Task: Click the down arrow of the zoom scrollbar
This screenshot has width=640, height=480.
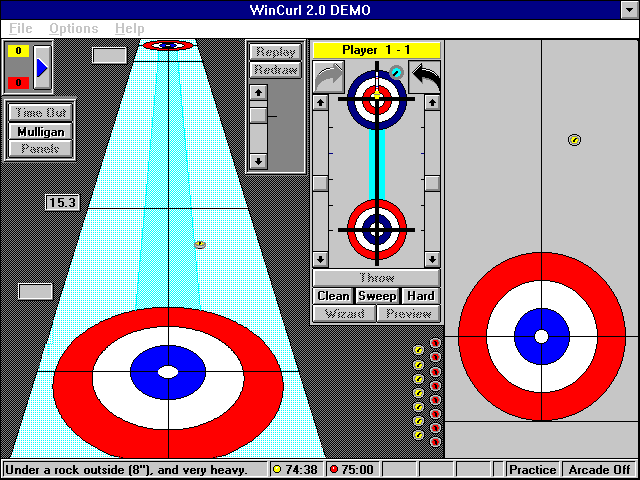Action: 258,160
